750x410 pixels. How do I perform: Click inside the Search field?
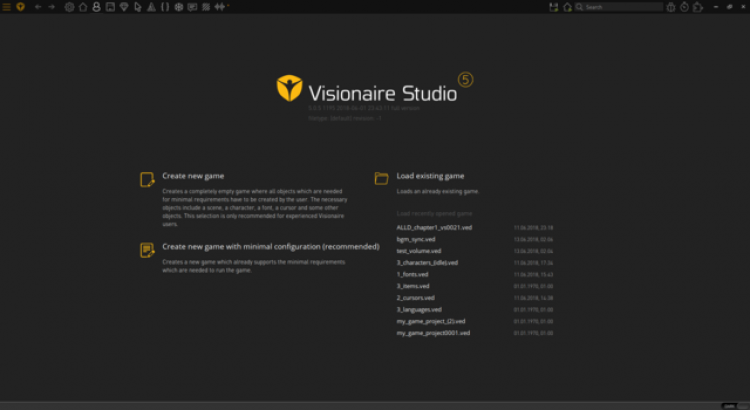pos(619,7)
